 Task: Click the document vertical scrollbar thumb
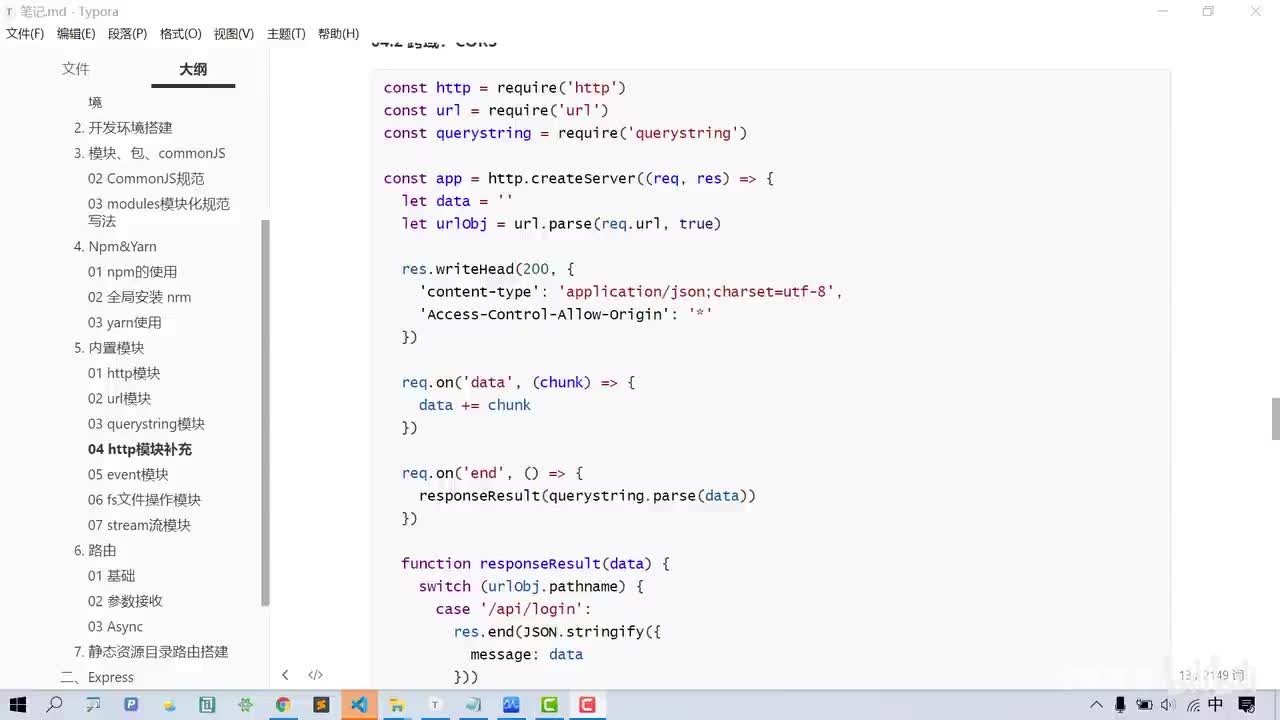point(1275,418)
